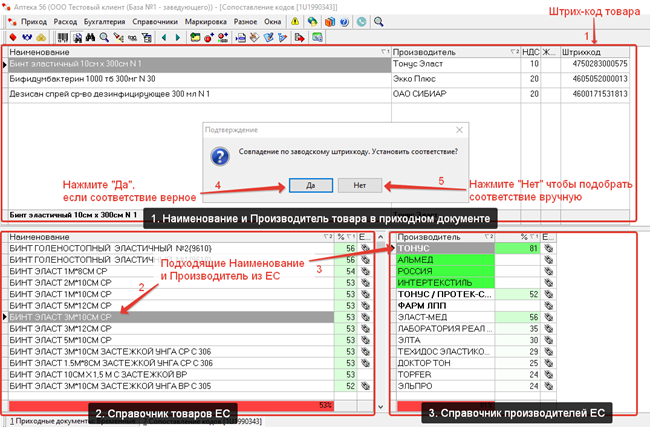Select БИНТ ЭЛАСТ 3М*12СМ СР row
This screenshot has height=427, width=650.
(171, 329)
